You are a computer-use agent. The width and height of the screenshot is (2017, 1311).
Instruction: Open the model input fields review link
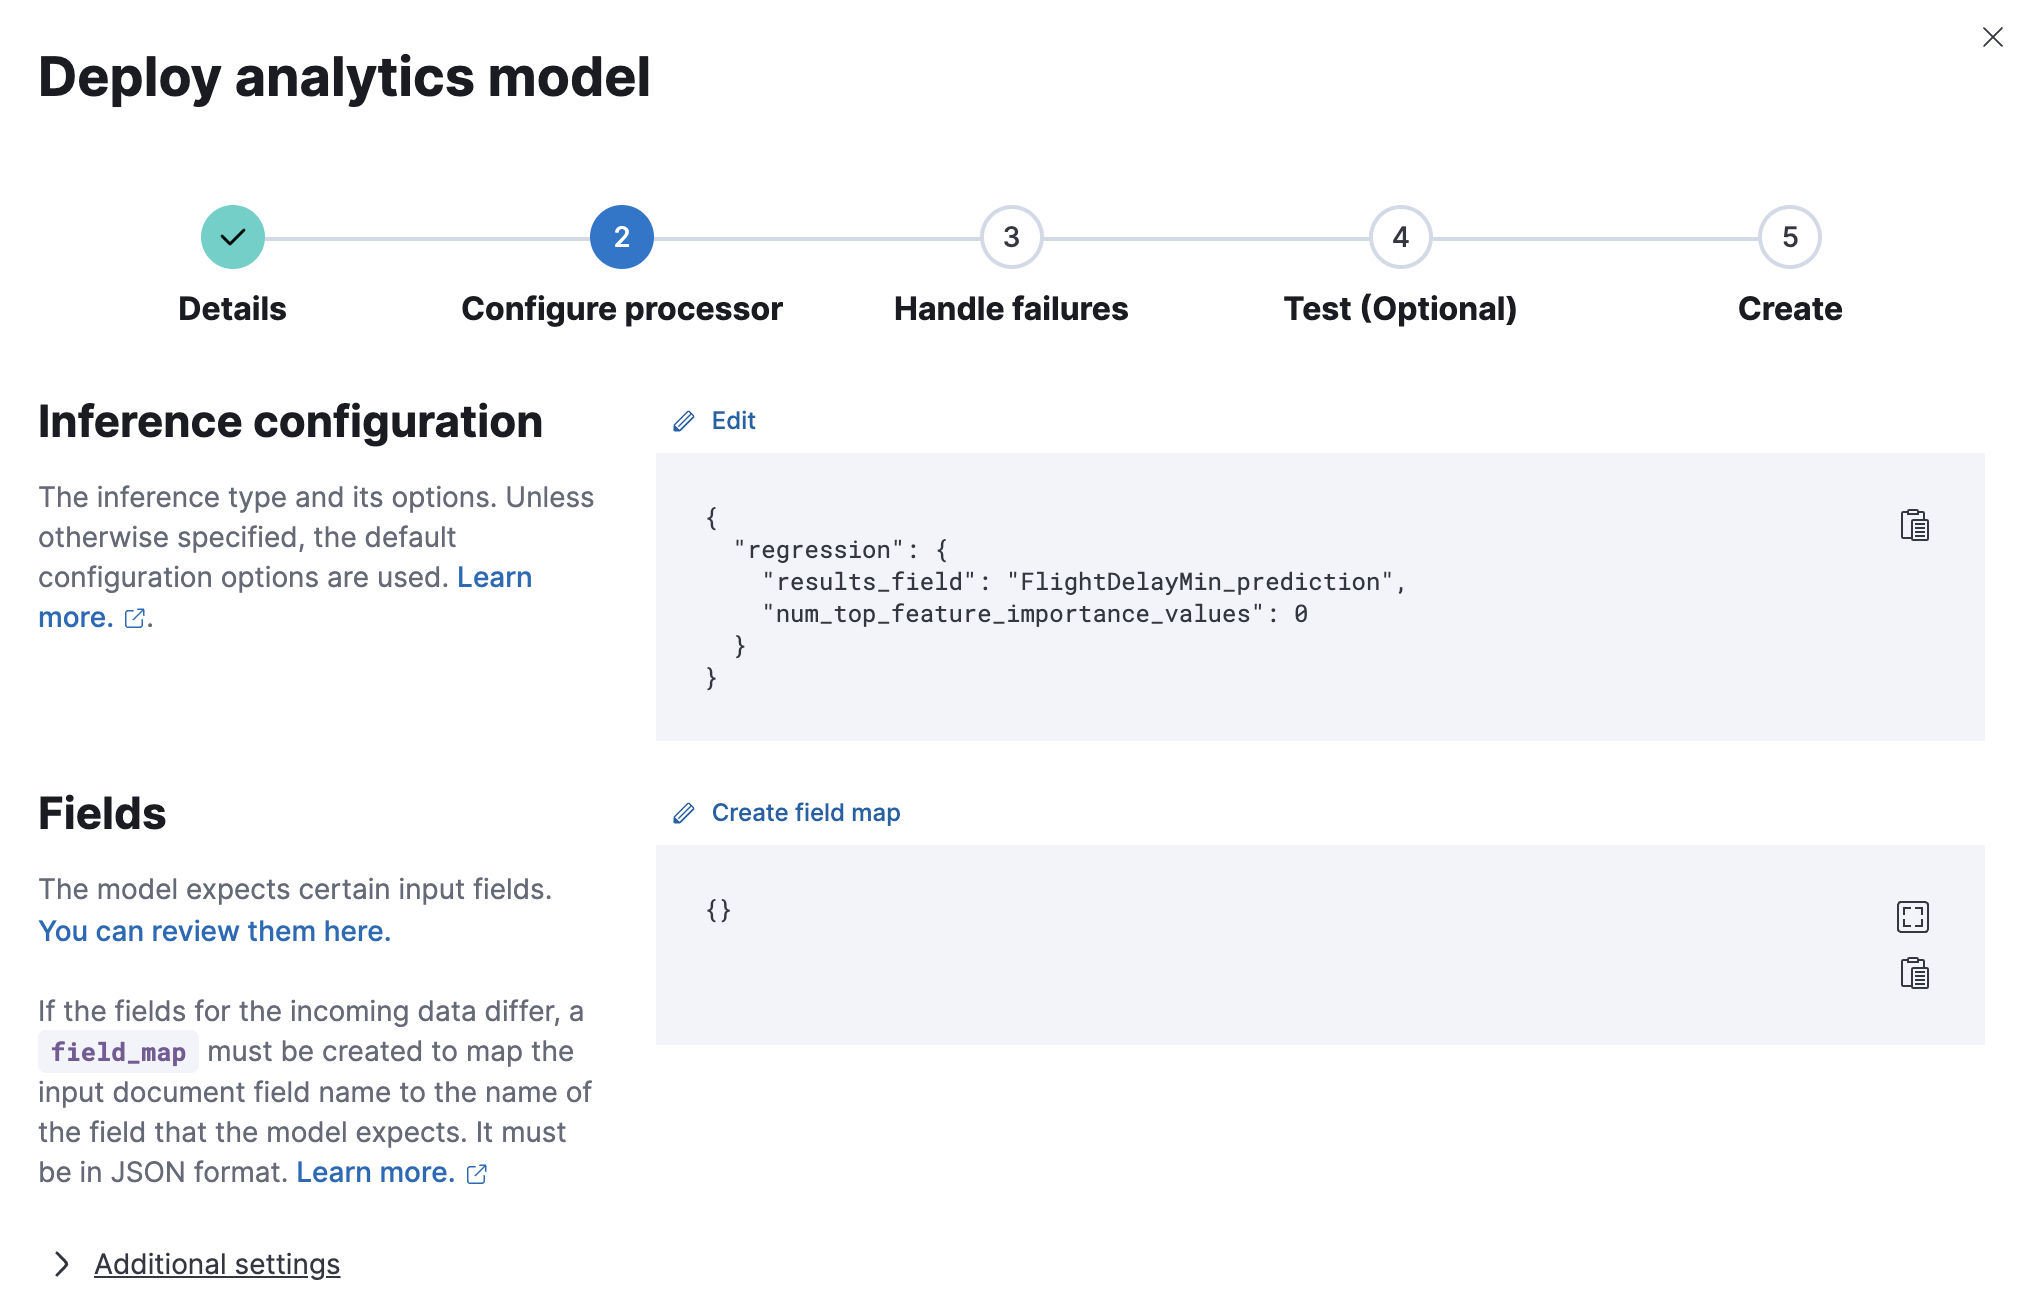[213, 931]
